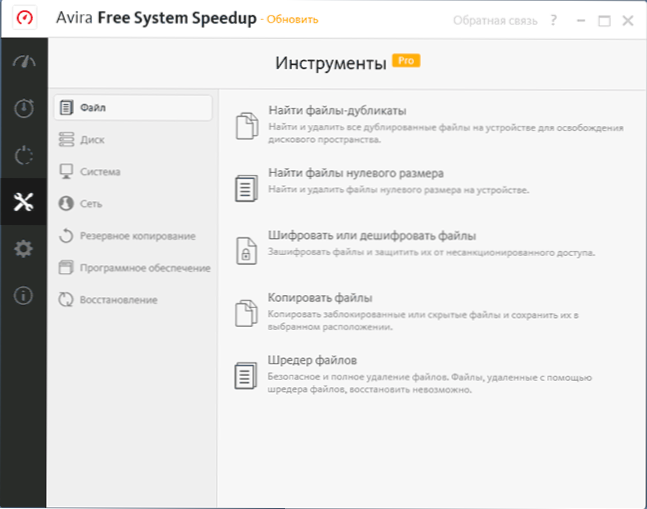Screen dimensions: 647x509
Task: Open the speedometer dashboard sidebar icon
Action: click(x=24, y=62)
